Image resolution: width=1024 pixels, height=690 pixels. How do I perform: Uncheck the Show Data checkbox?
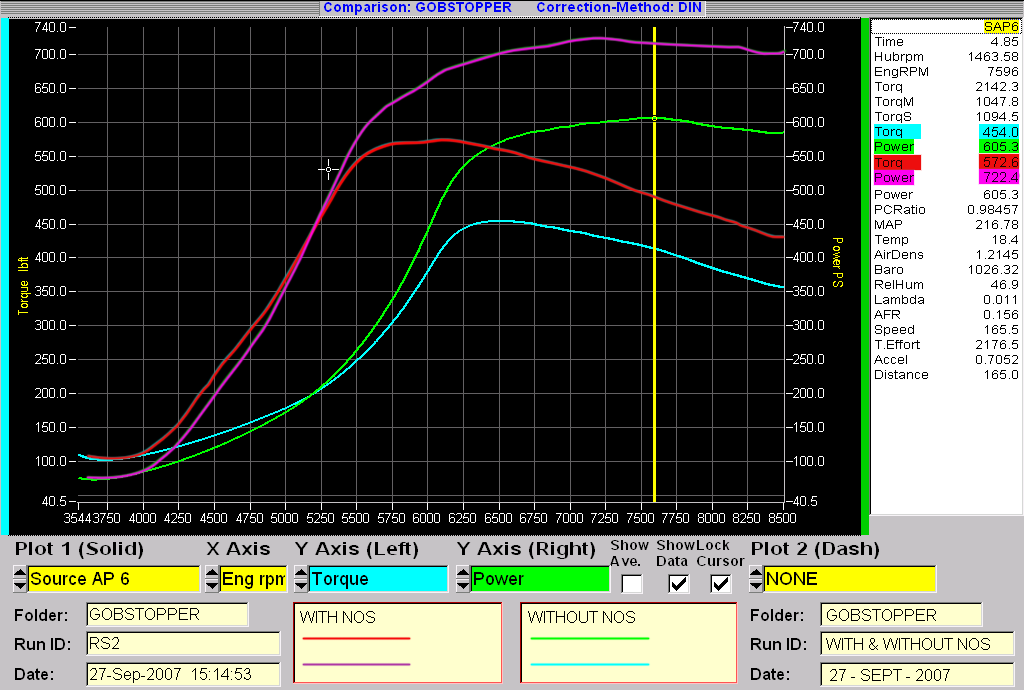pos(679,584)
